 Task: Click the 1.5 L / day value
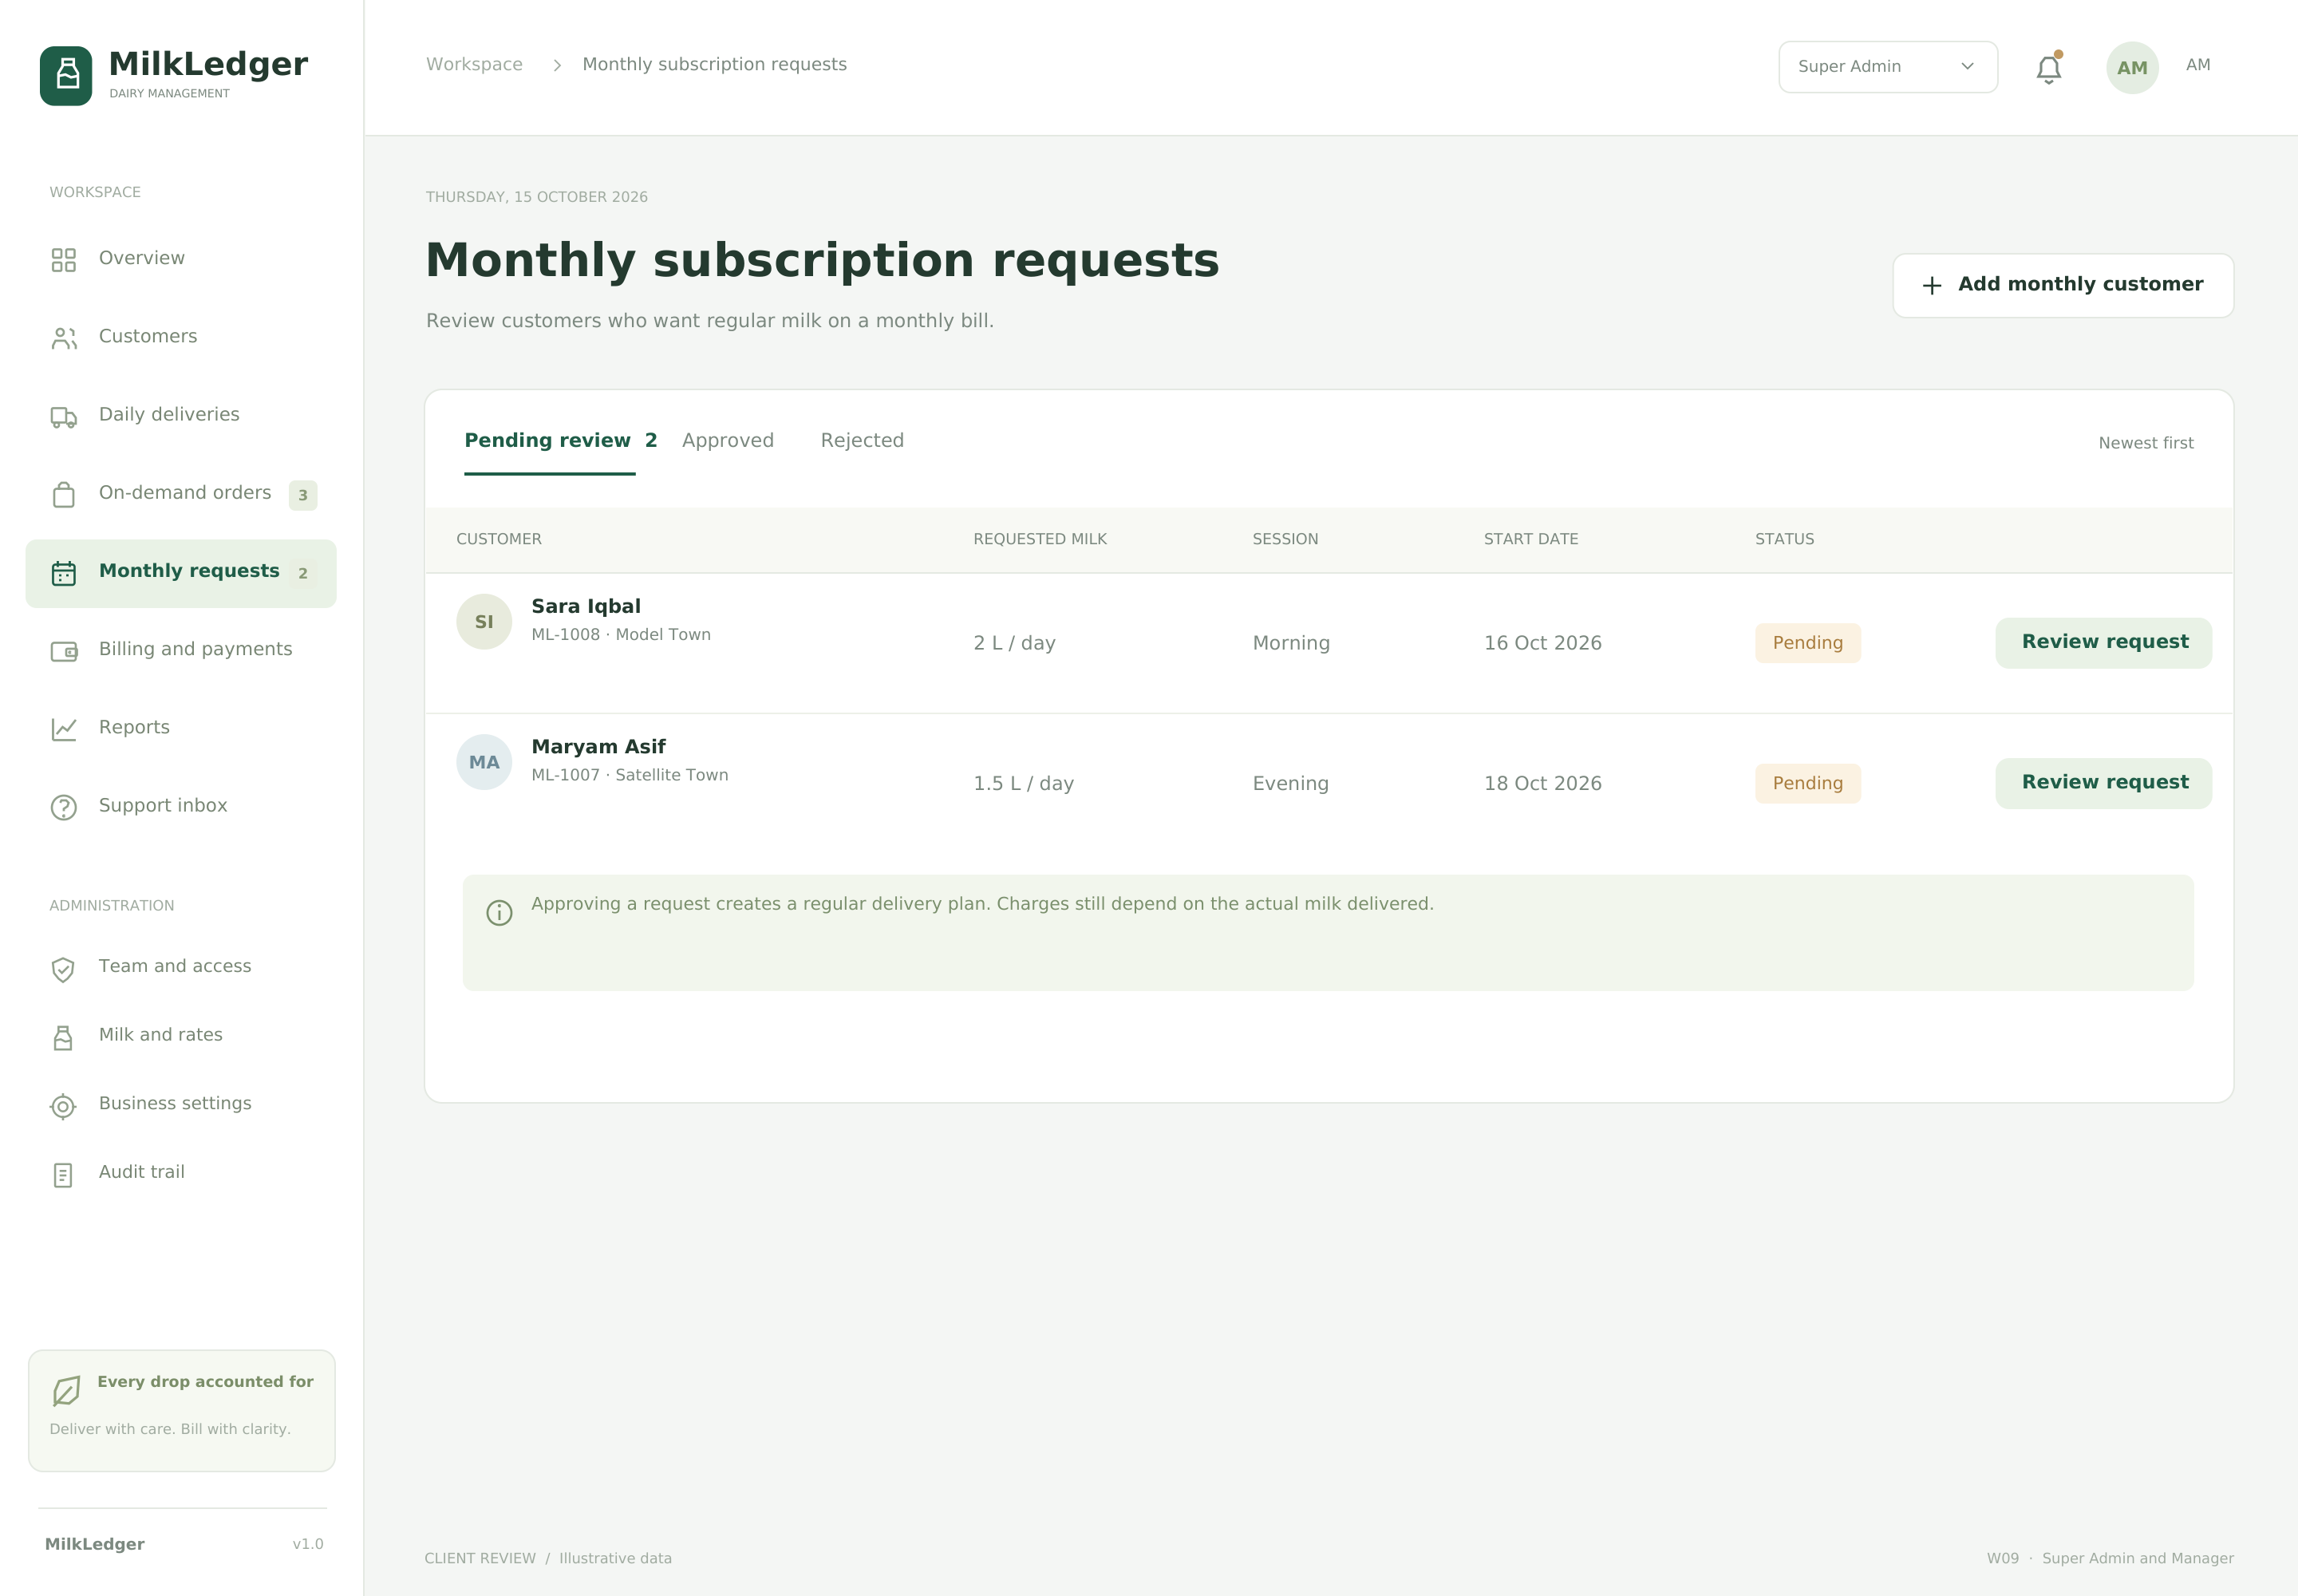[1023, 783]
